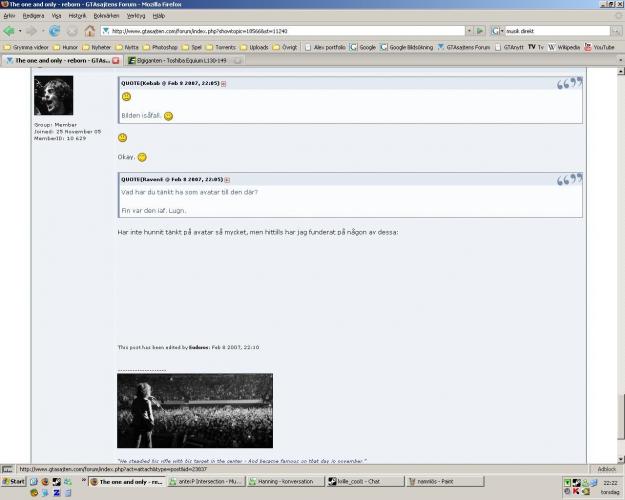
Task: Switch to 'kille_coolt - Chat' taskbar window
Action: [365, 482]
